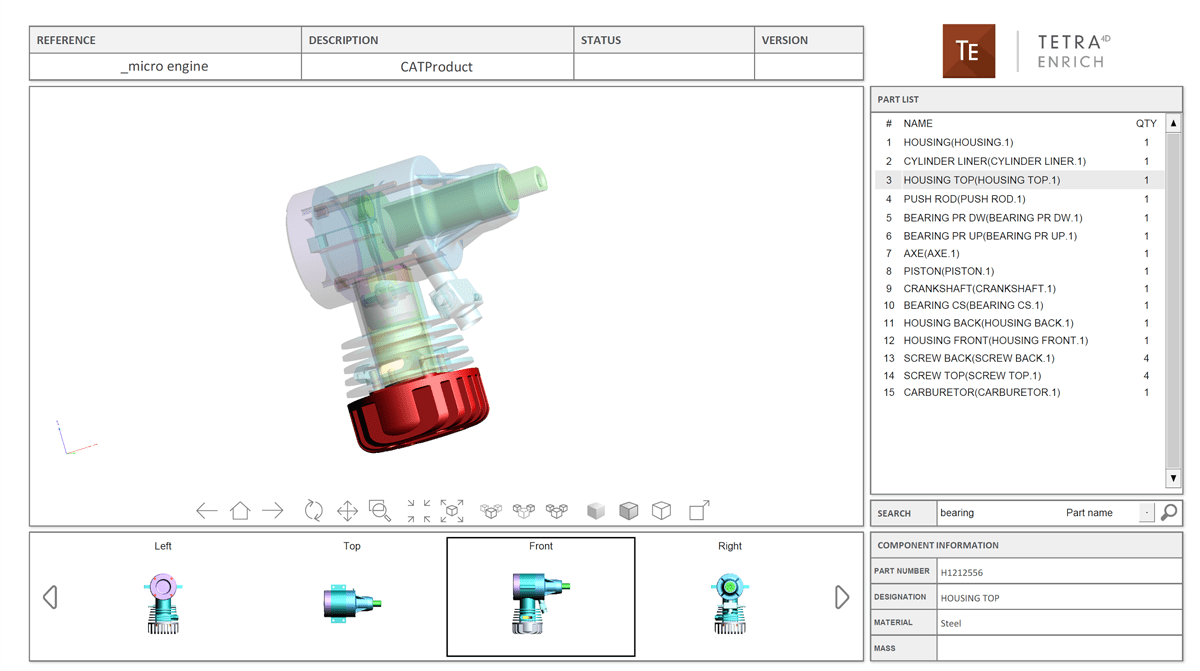The height and width of the screenshot is (671, 1200).
Task: Select PISTON(PISTON.1) part row
Action: click(x=1019, y=271)
